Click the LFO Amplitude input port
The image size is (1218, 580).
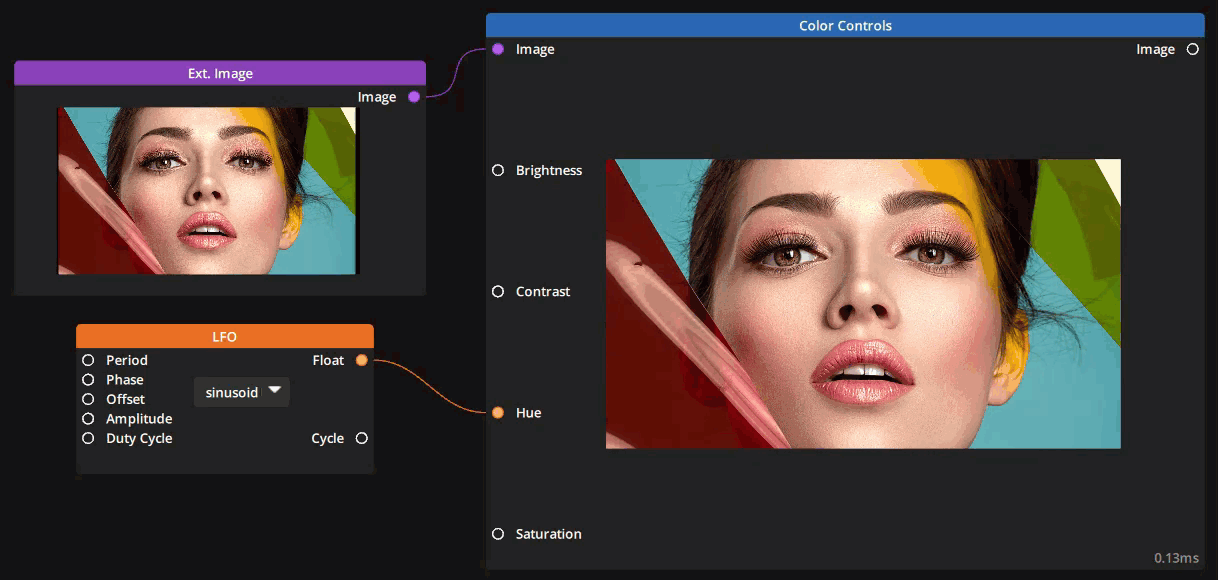pos(88,419)
